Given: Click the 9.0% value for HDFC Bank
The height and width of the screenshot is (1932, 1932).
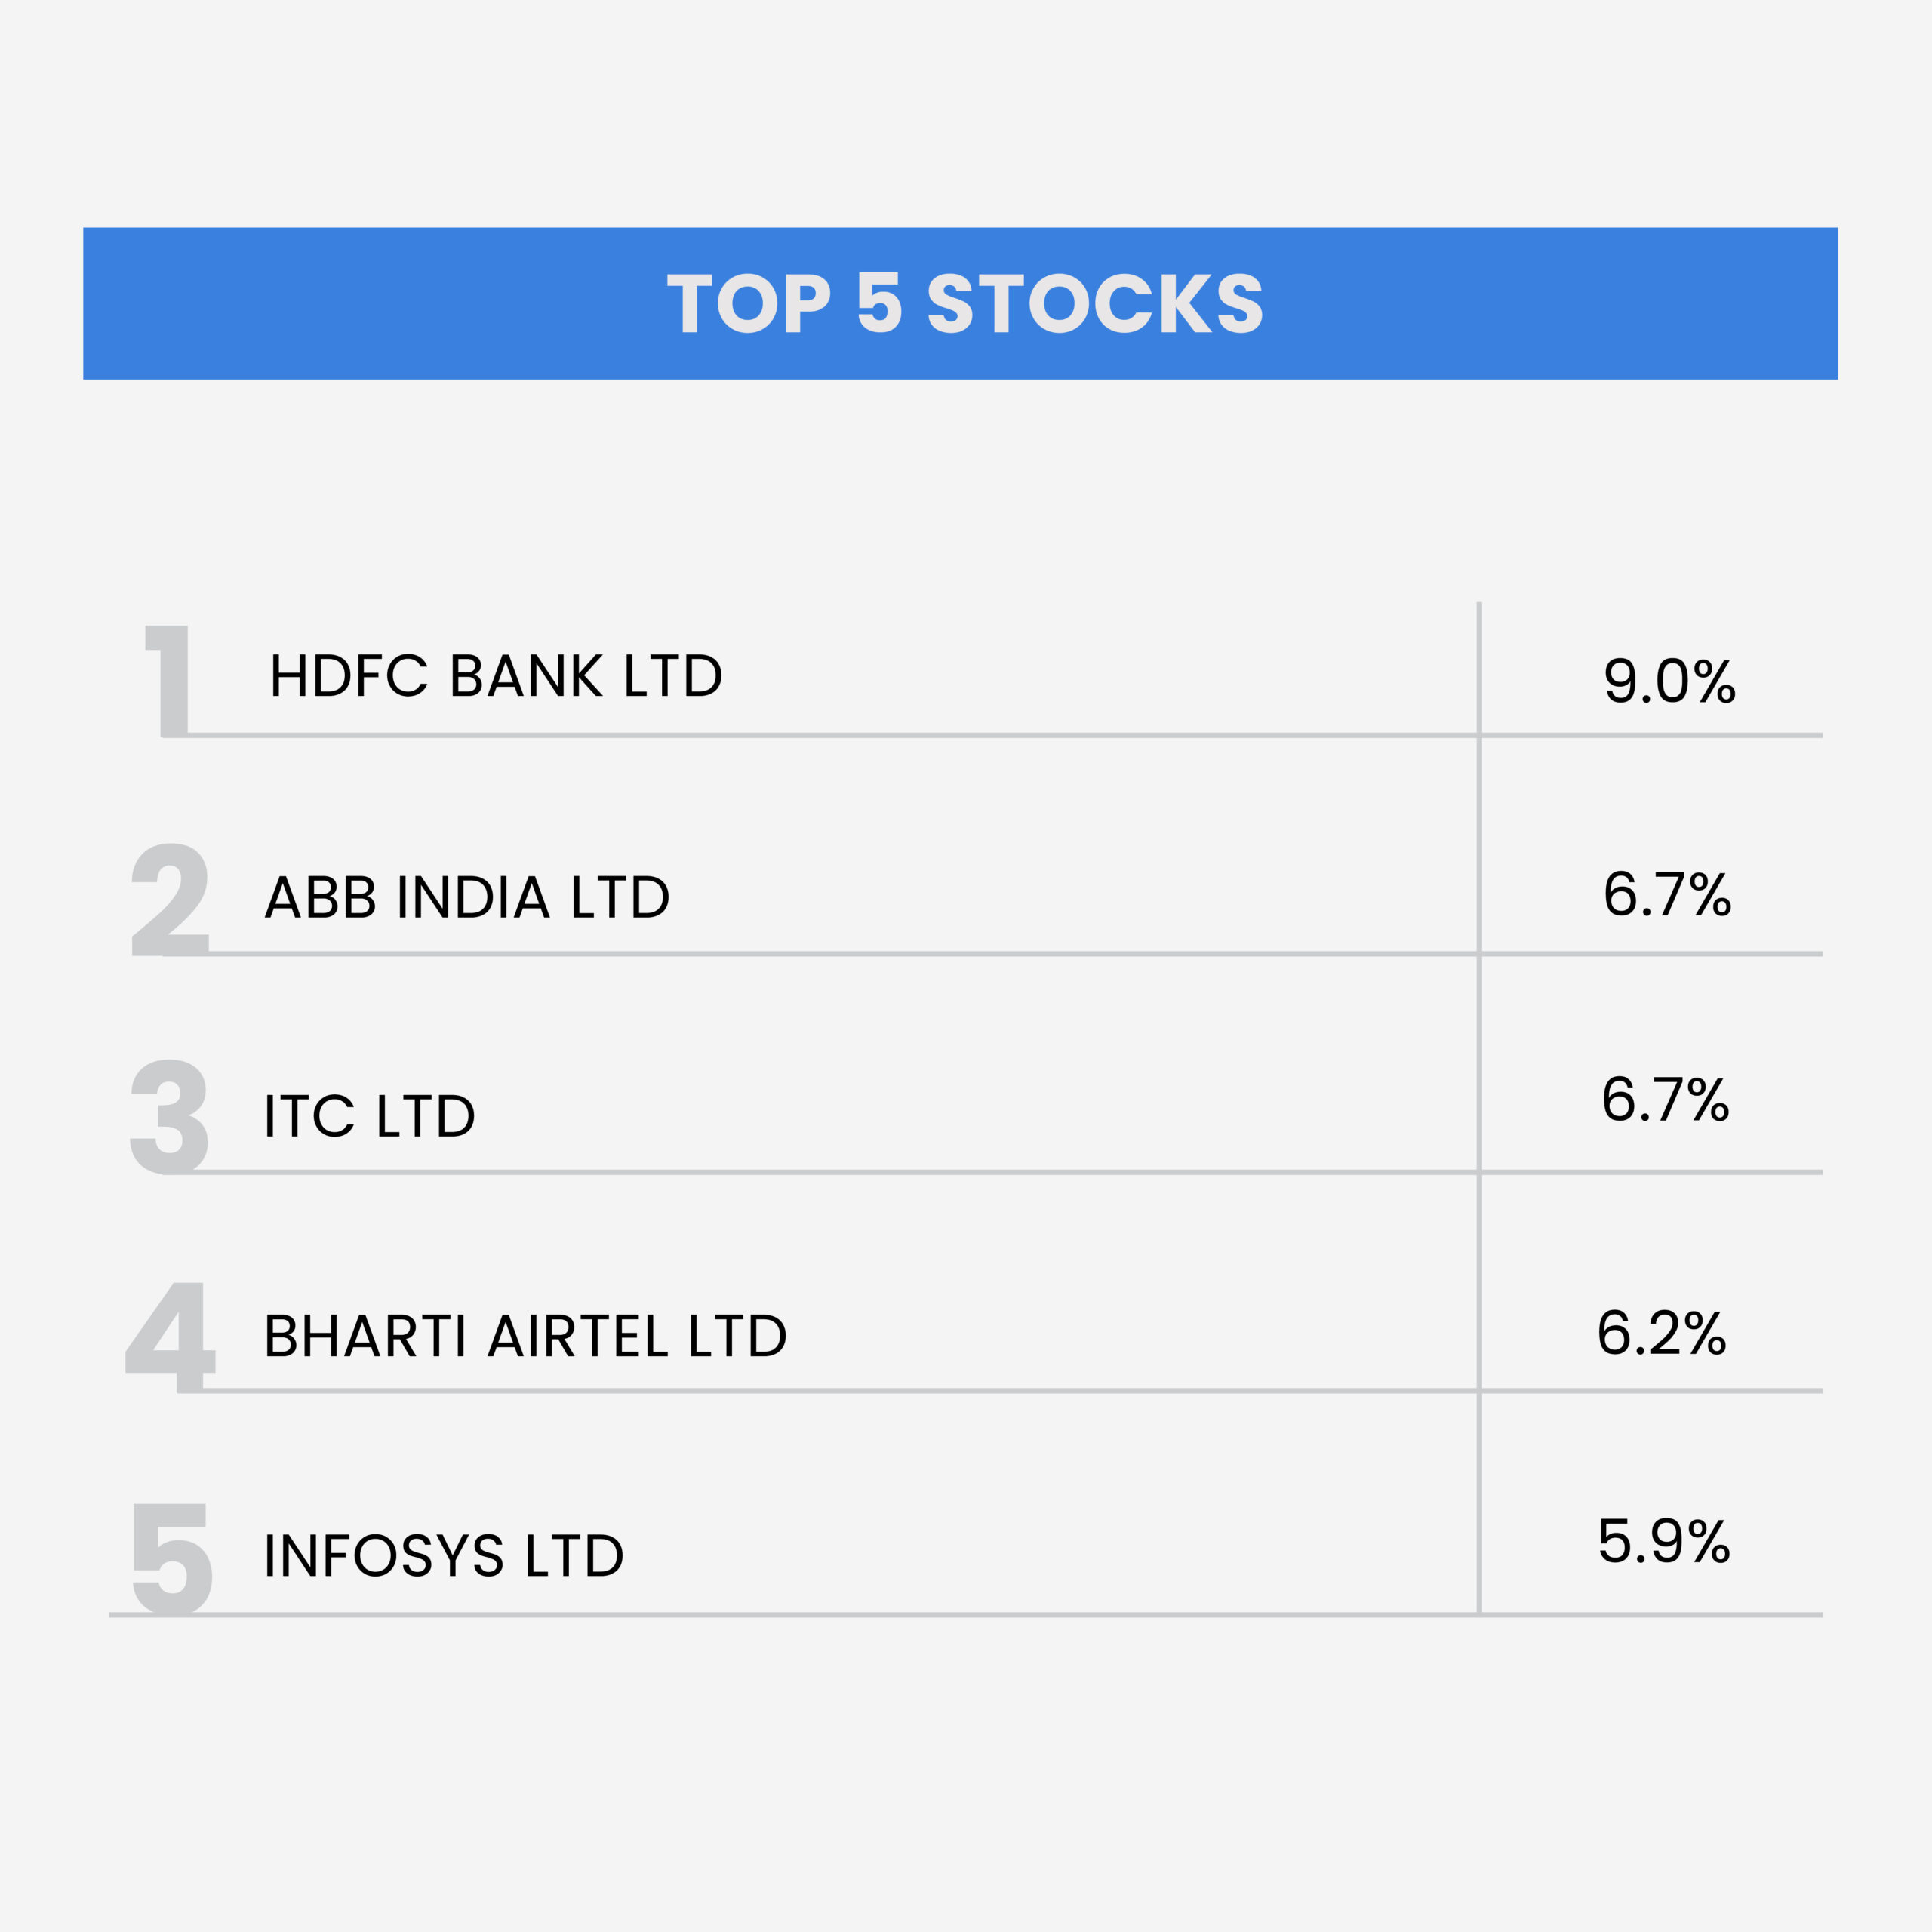Looking at the screenshot, I should 1670,681.
